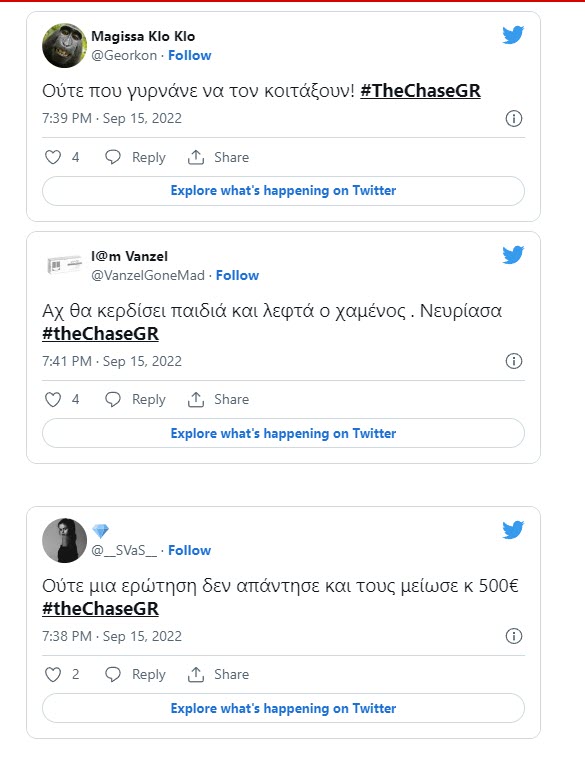Click the Twitter bird icon on @__SVaS__'s tweet

tap(513, 530)
